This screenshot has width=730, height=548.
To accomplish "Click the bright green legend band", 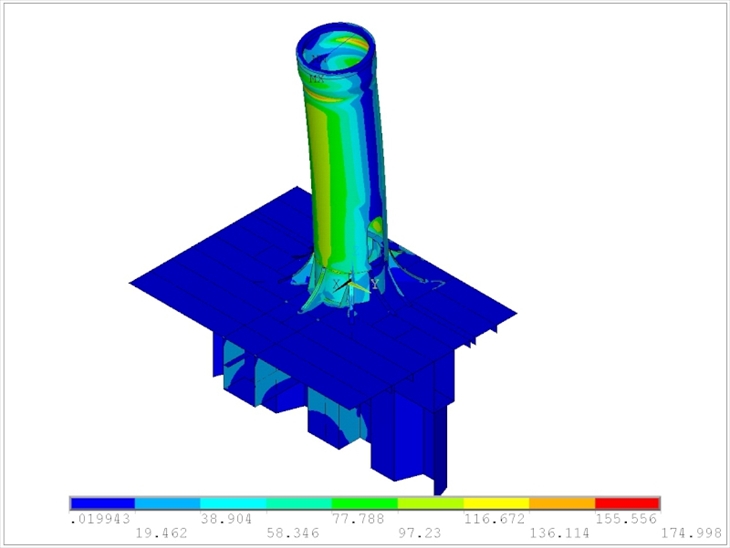I will click(364, 503).
